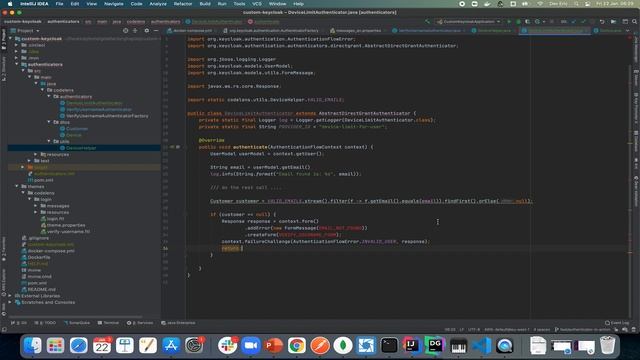Click the locate/select opened file target icon

(125, 31)
